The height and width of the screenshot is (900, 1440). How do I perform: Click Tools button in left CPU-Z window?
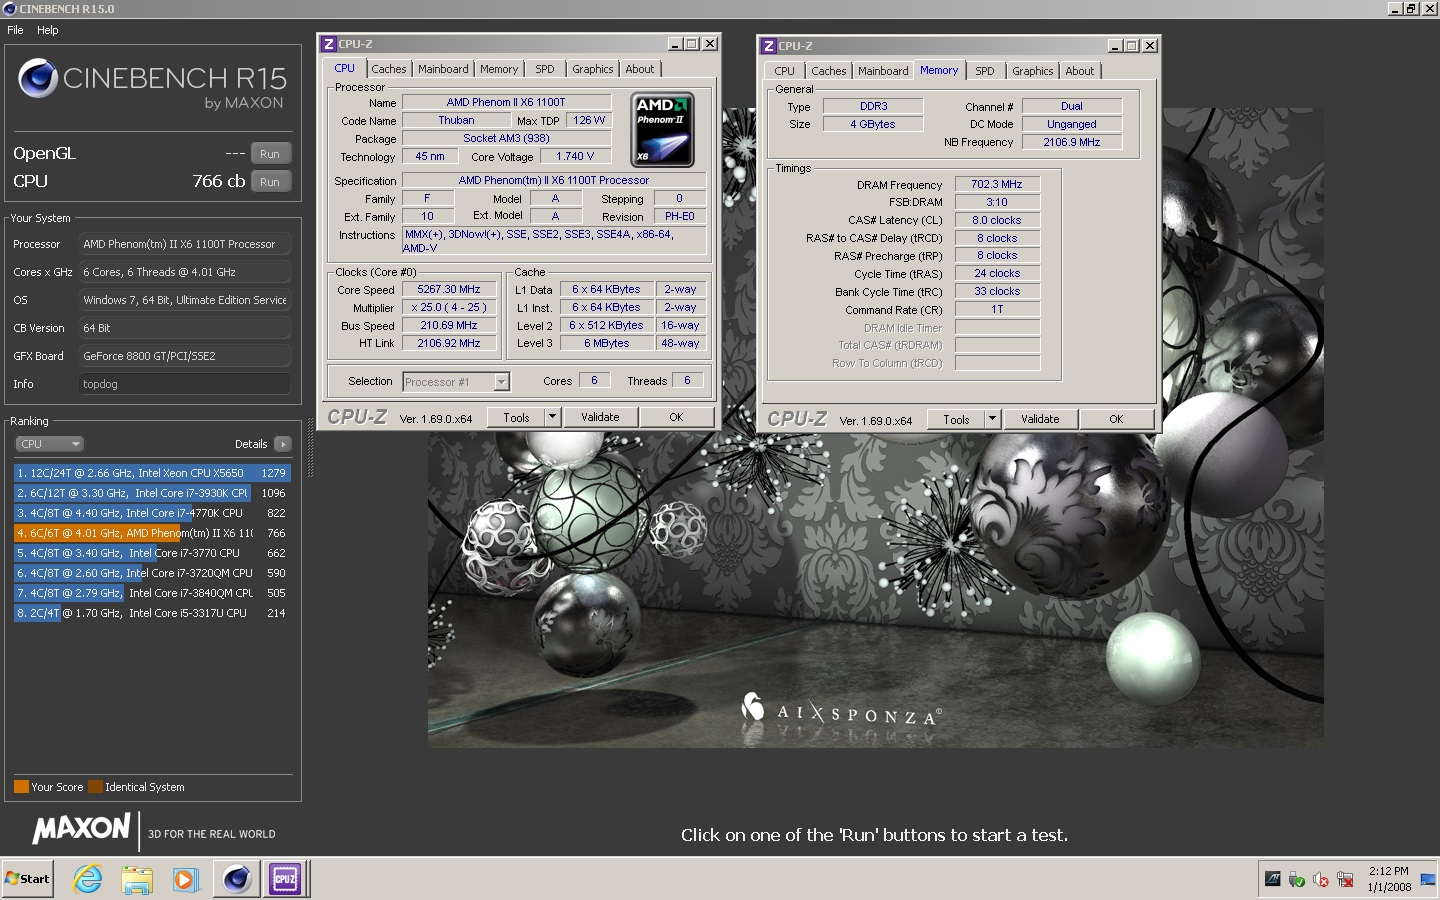[x=516, y=417]
